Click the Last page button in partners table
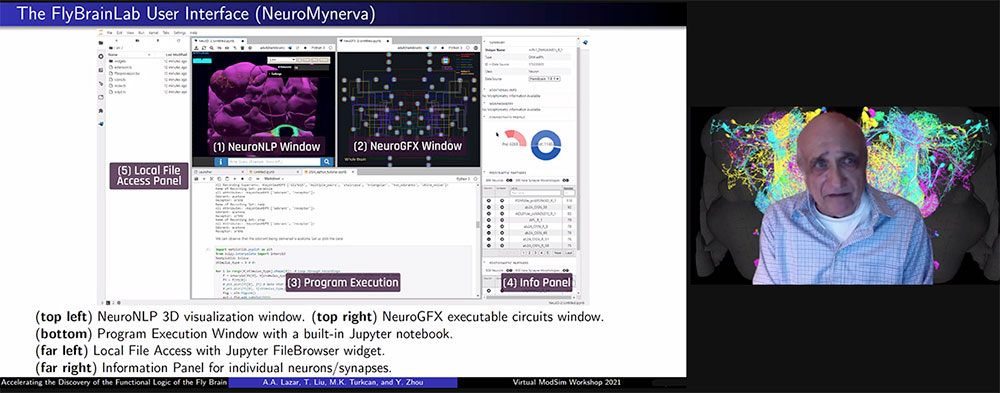The width and height of the screenshot is (1000, 393). 569,253
